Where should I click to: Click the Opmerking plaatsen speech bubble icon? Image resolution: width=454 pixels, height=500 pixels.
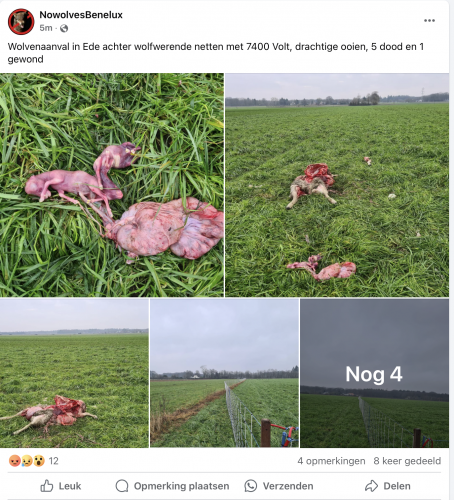pyautogui.click(x=122, y=486)
